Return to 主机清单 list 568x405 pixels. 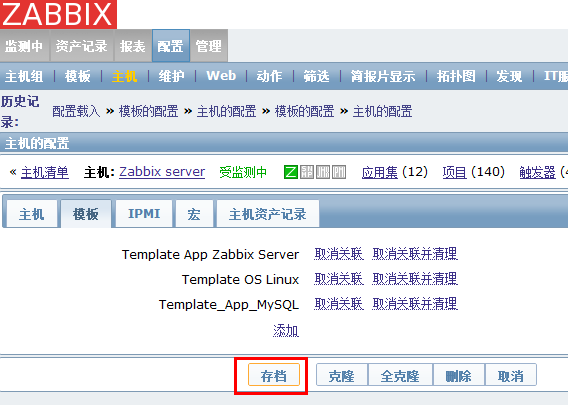pos(45,172)
